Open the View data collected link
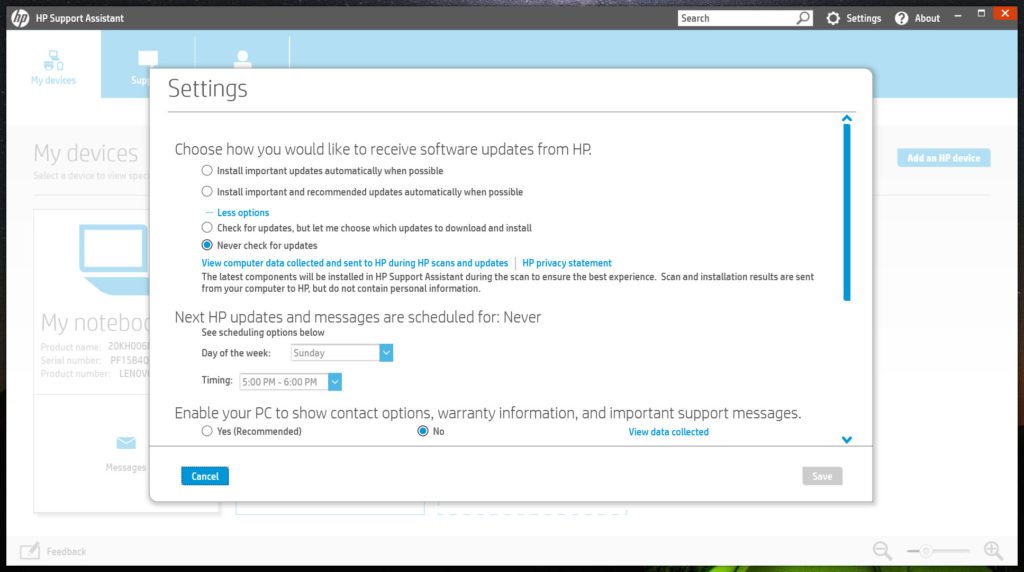This screenshot has height=572, width=1024. (x=668, y=432)
